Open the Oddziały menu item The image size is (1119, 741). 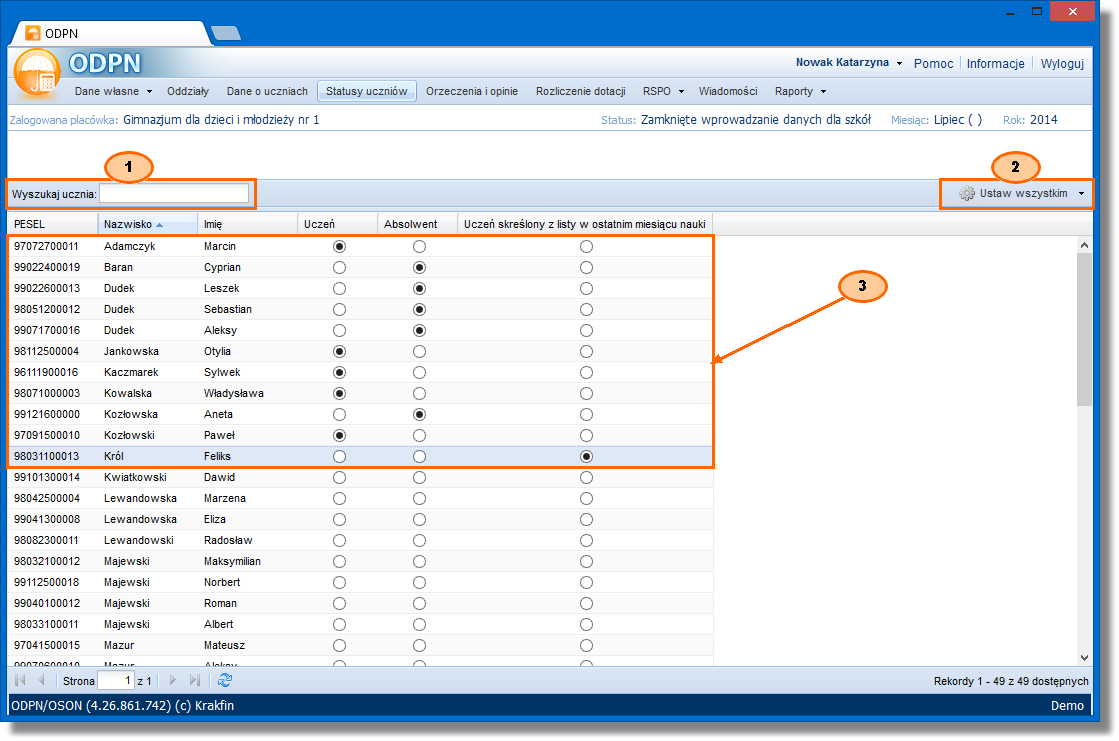(x=188, y=91)
